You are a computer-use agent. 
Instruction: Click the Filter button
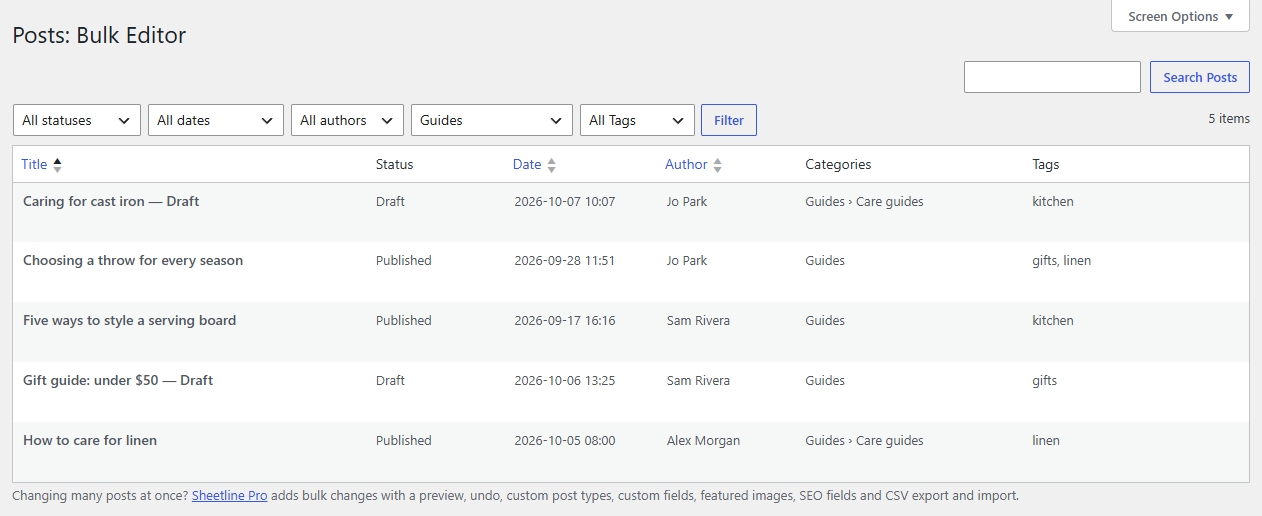click(729, 120)
